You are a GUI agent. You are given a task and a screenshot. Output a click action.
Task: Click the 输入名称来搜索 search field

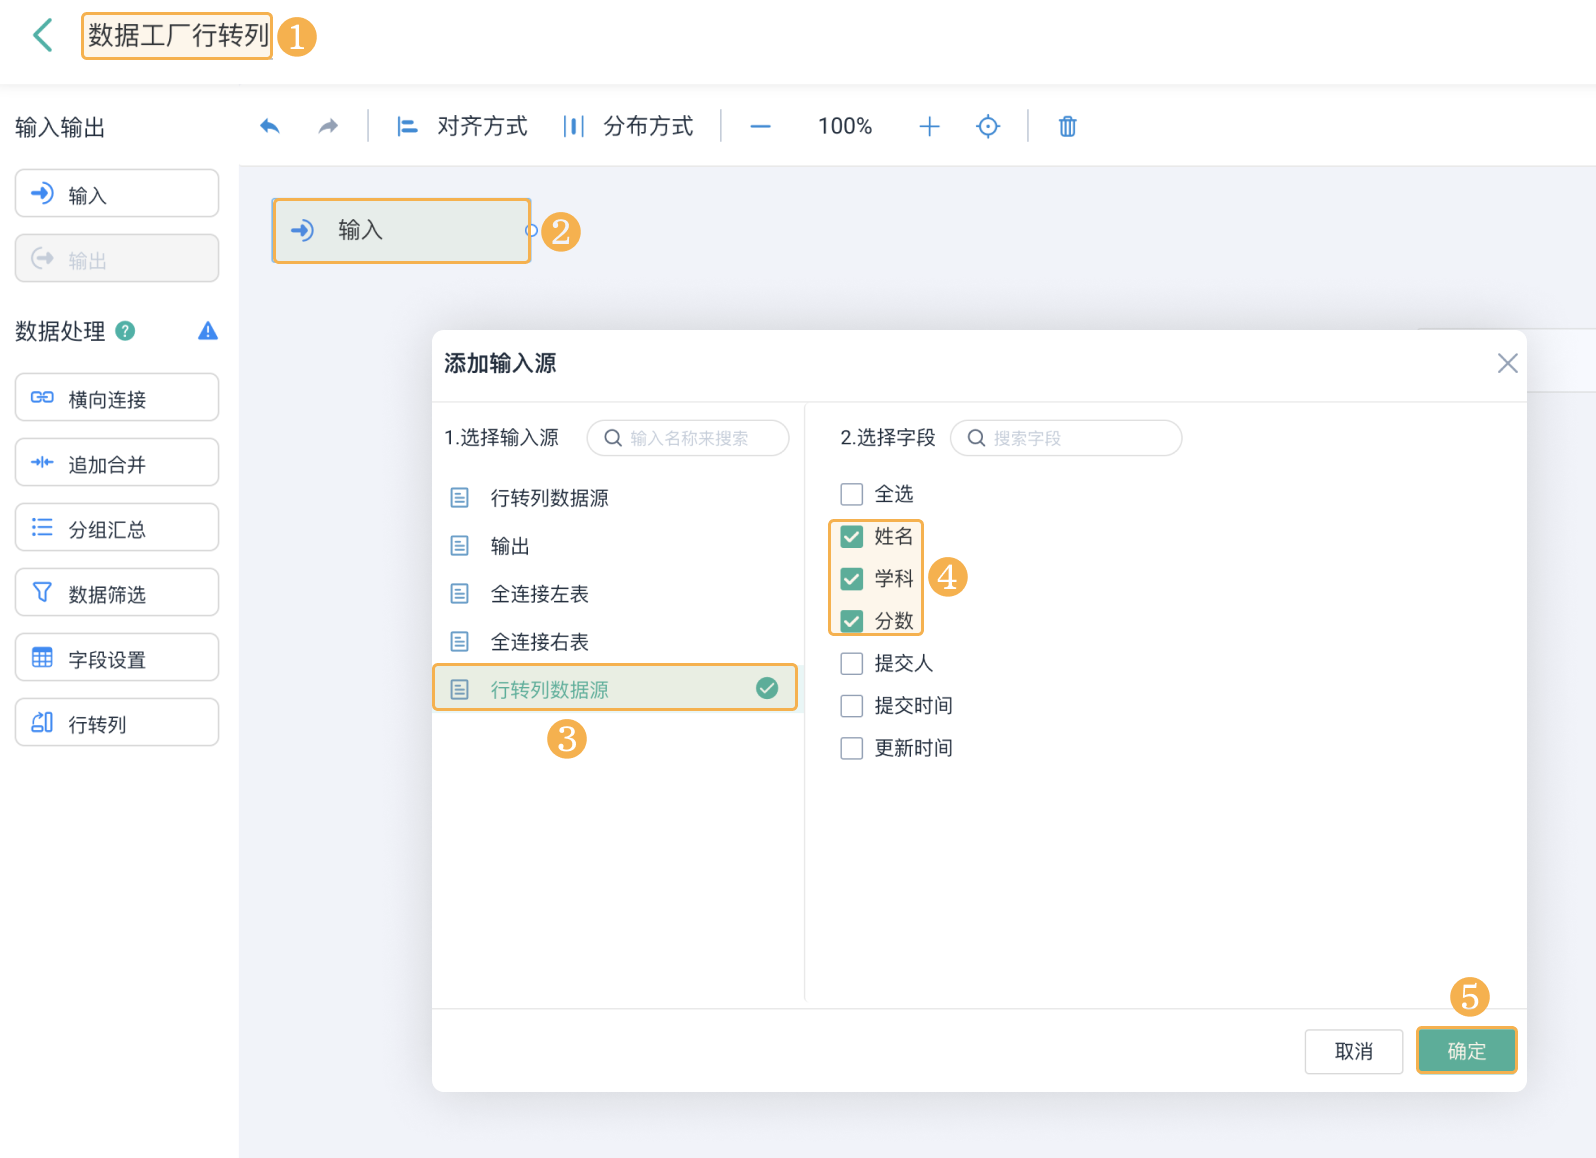pos(688,438)
